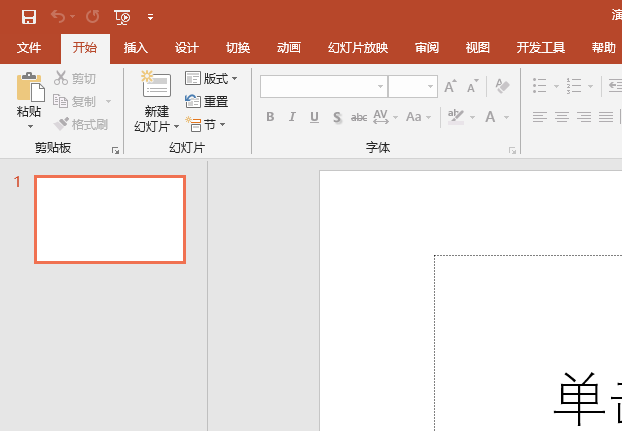Apply numbered list formatting

pyautogui.click(x=574, y=86)
